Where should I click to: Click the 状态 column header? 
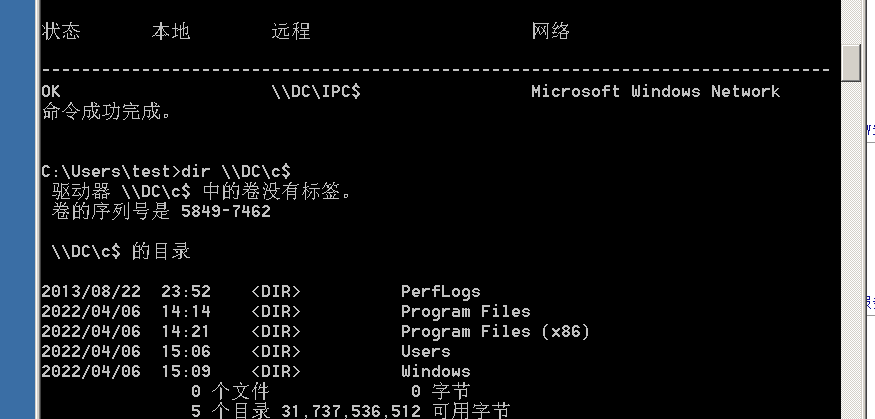(x=61, y=32)
